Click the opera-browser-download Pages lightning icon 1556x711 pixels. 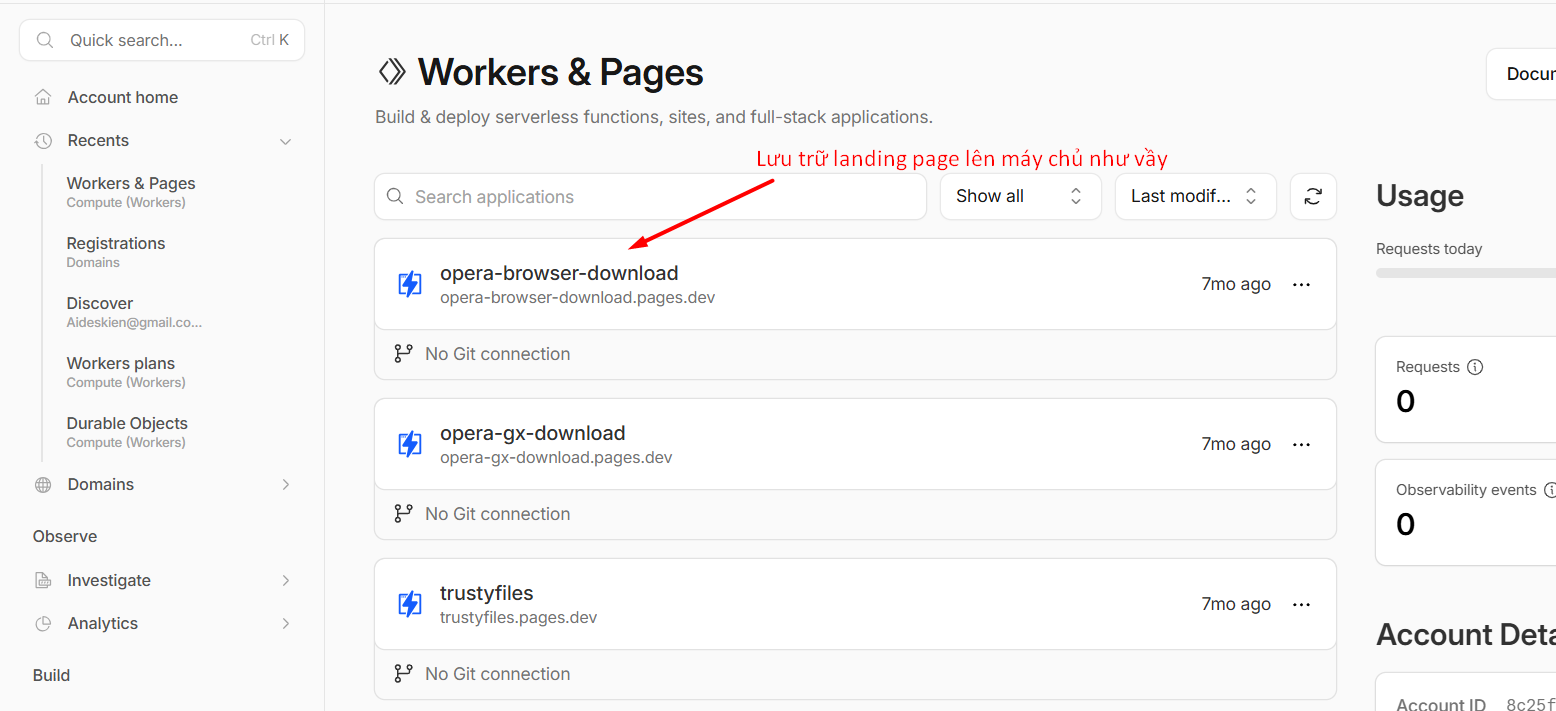point(410,284)
